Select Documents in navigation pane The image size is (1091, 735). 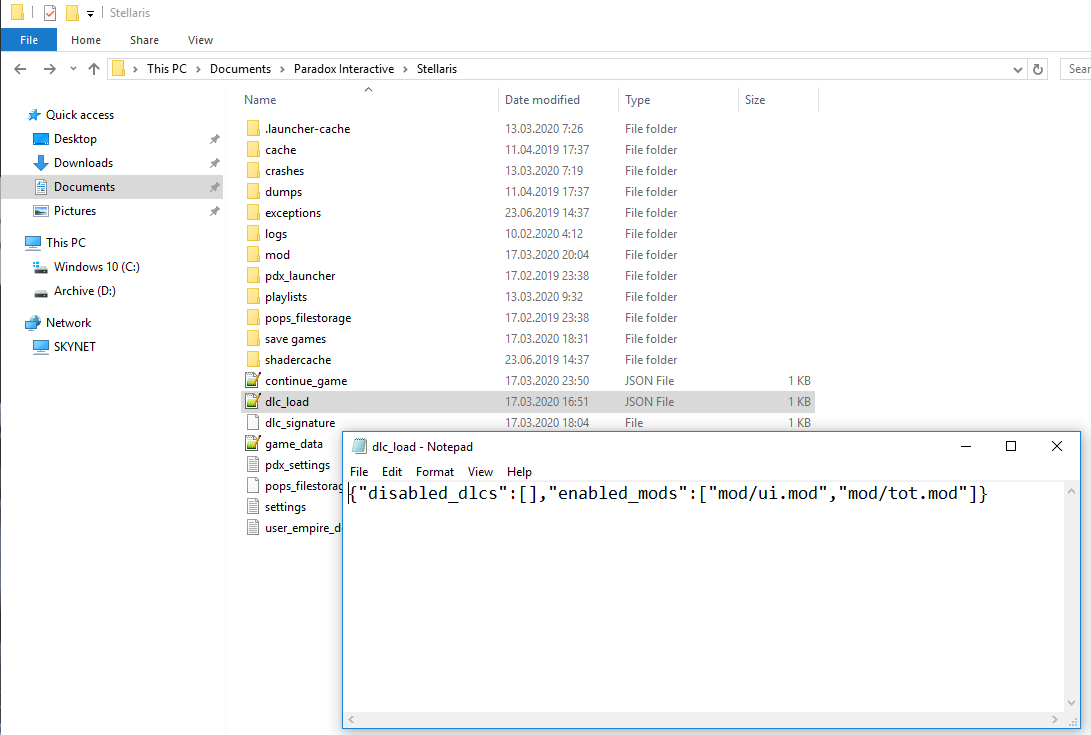click(84, 187)
